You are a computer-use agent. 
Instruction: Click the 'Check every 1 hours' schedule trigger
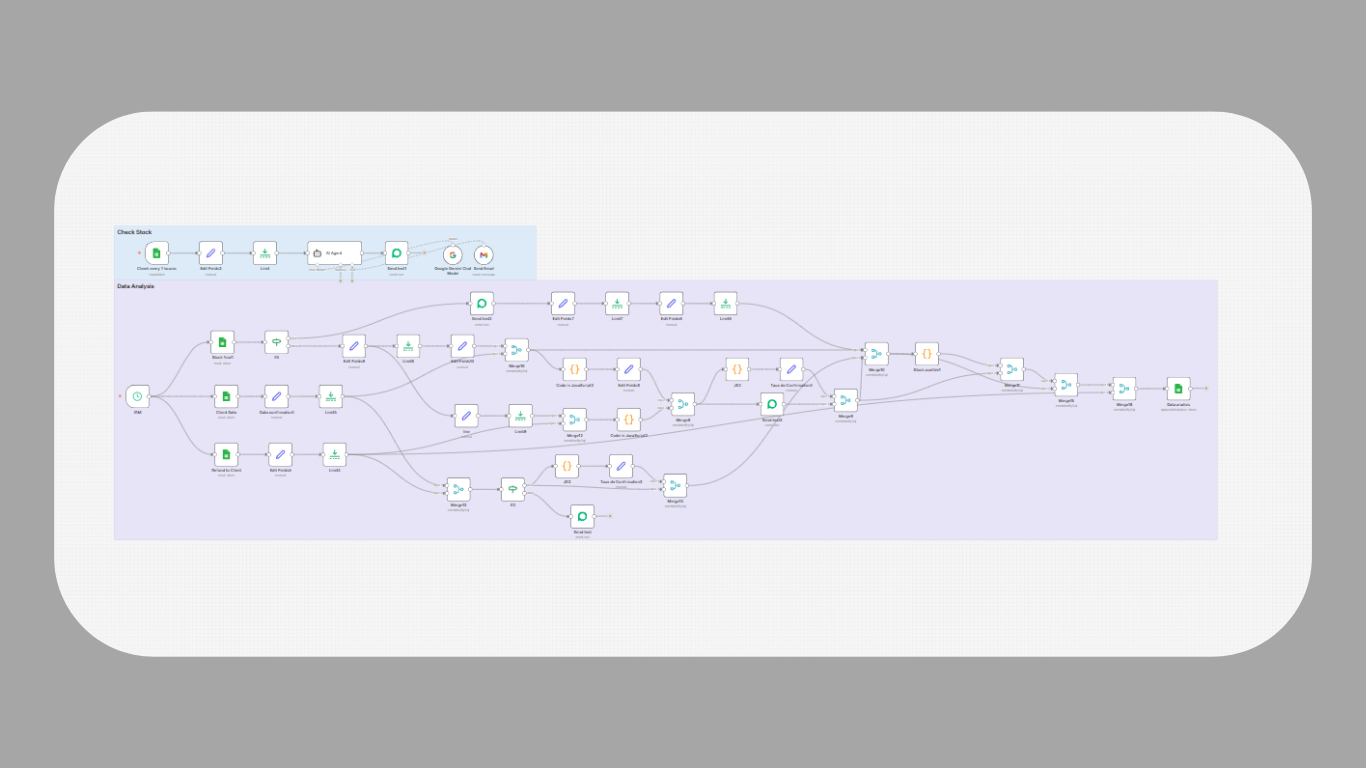(155, 253)
